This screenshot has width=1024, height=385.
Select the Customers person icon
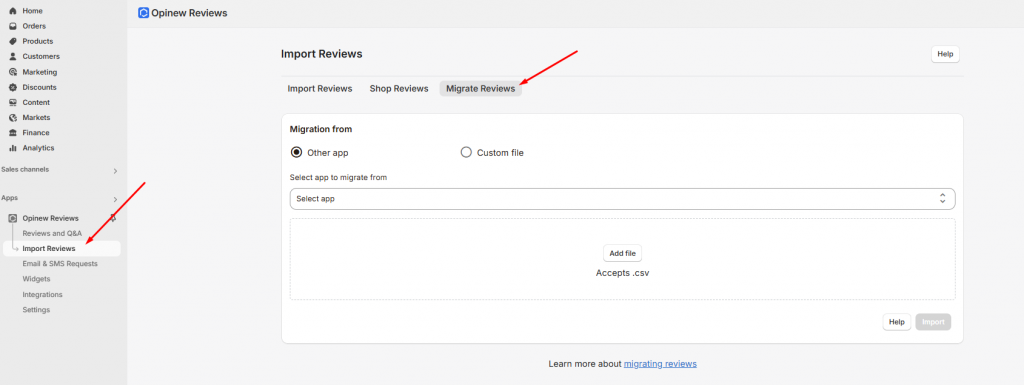click(x=12, y=57)
